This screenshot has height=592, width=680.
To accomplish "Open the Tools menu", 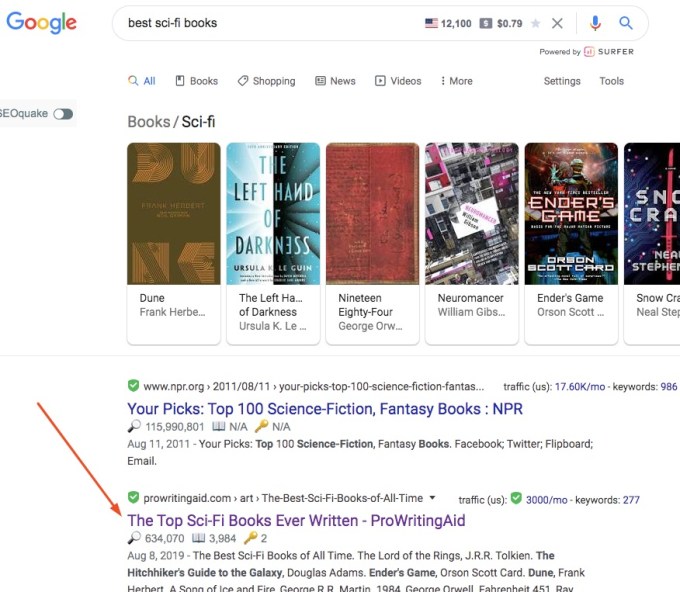I will tap(611, 81).
